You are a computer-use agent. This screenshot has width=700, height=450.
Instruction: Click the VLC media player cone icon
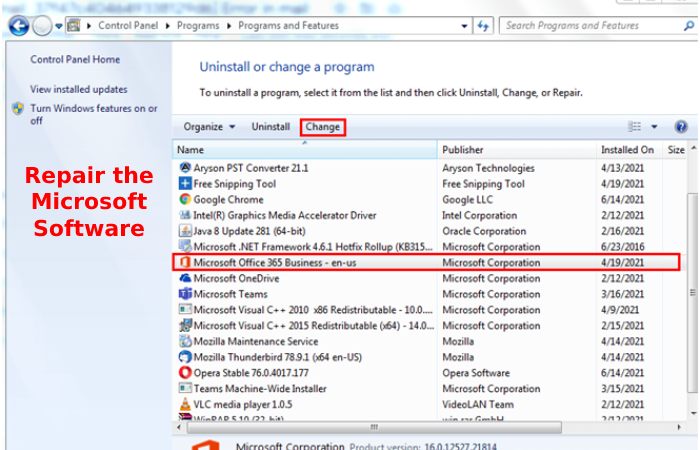[185, 404]
